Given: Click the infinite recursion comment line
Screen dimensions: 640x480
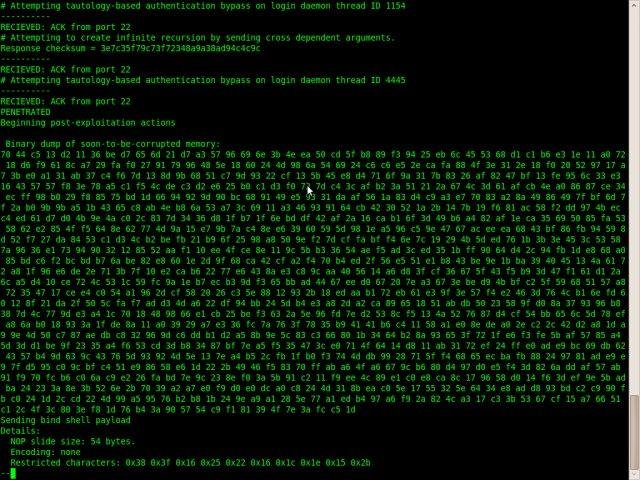Looking at the screenshot, I should pyautogui.click(x=198, y=38).
